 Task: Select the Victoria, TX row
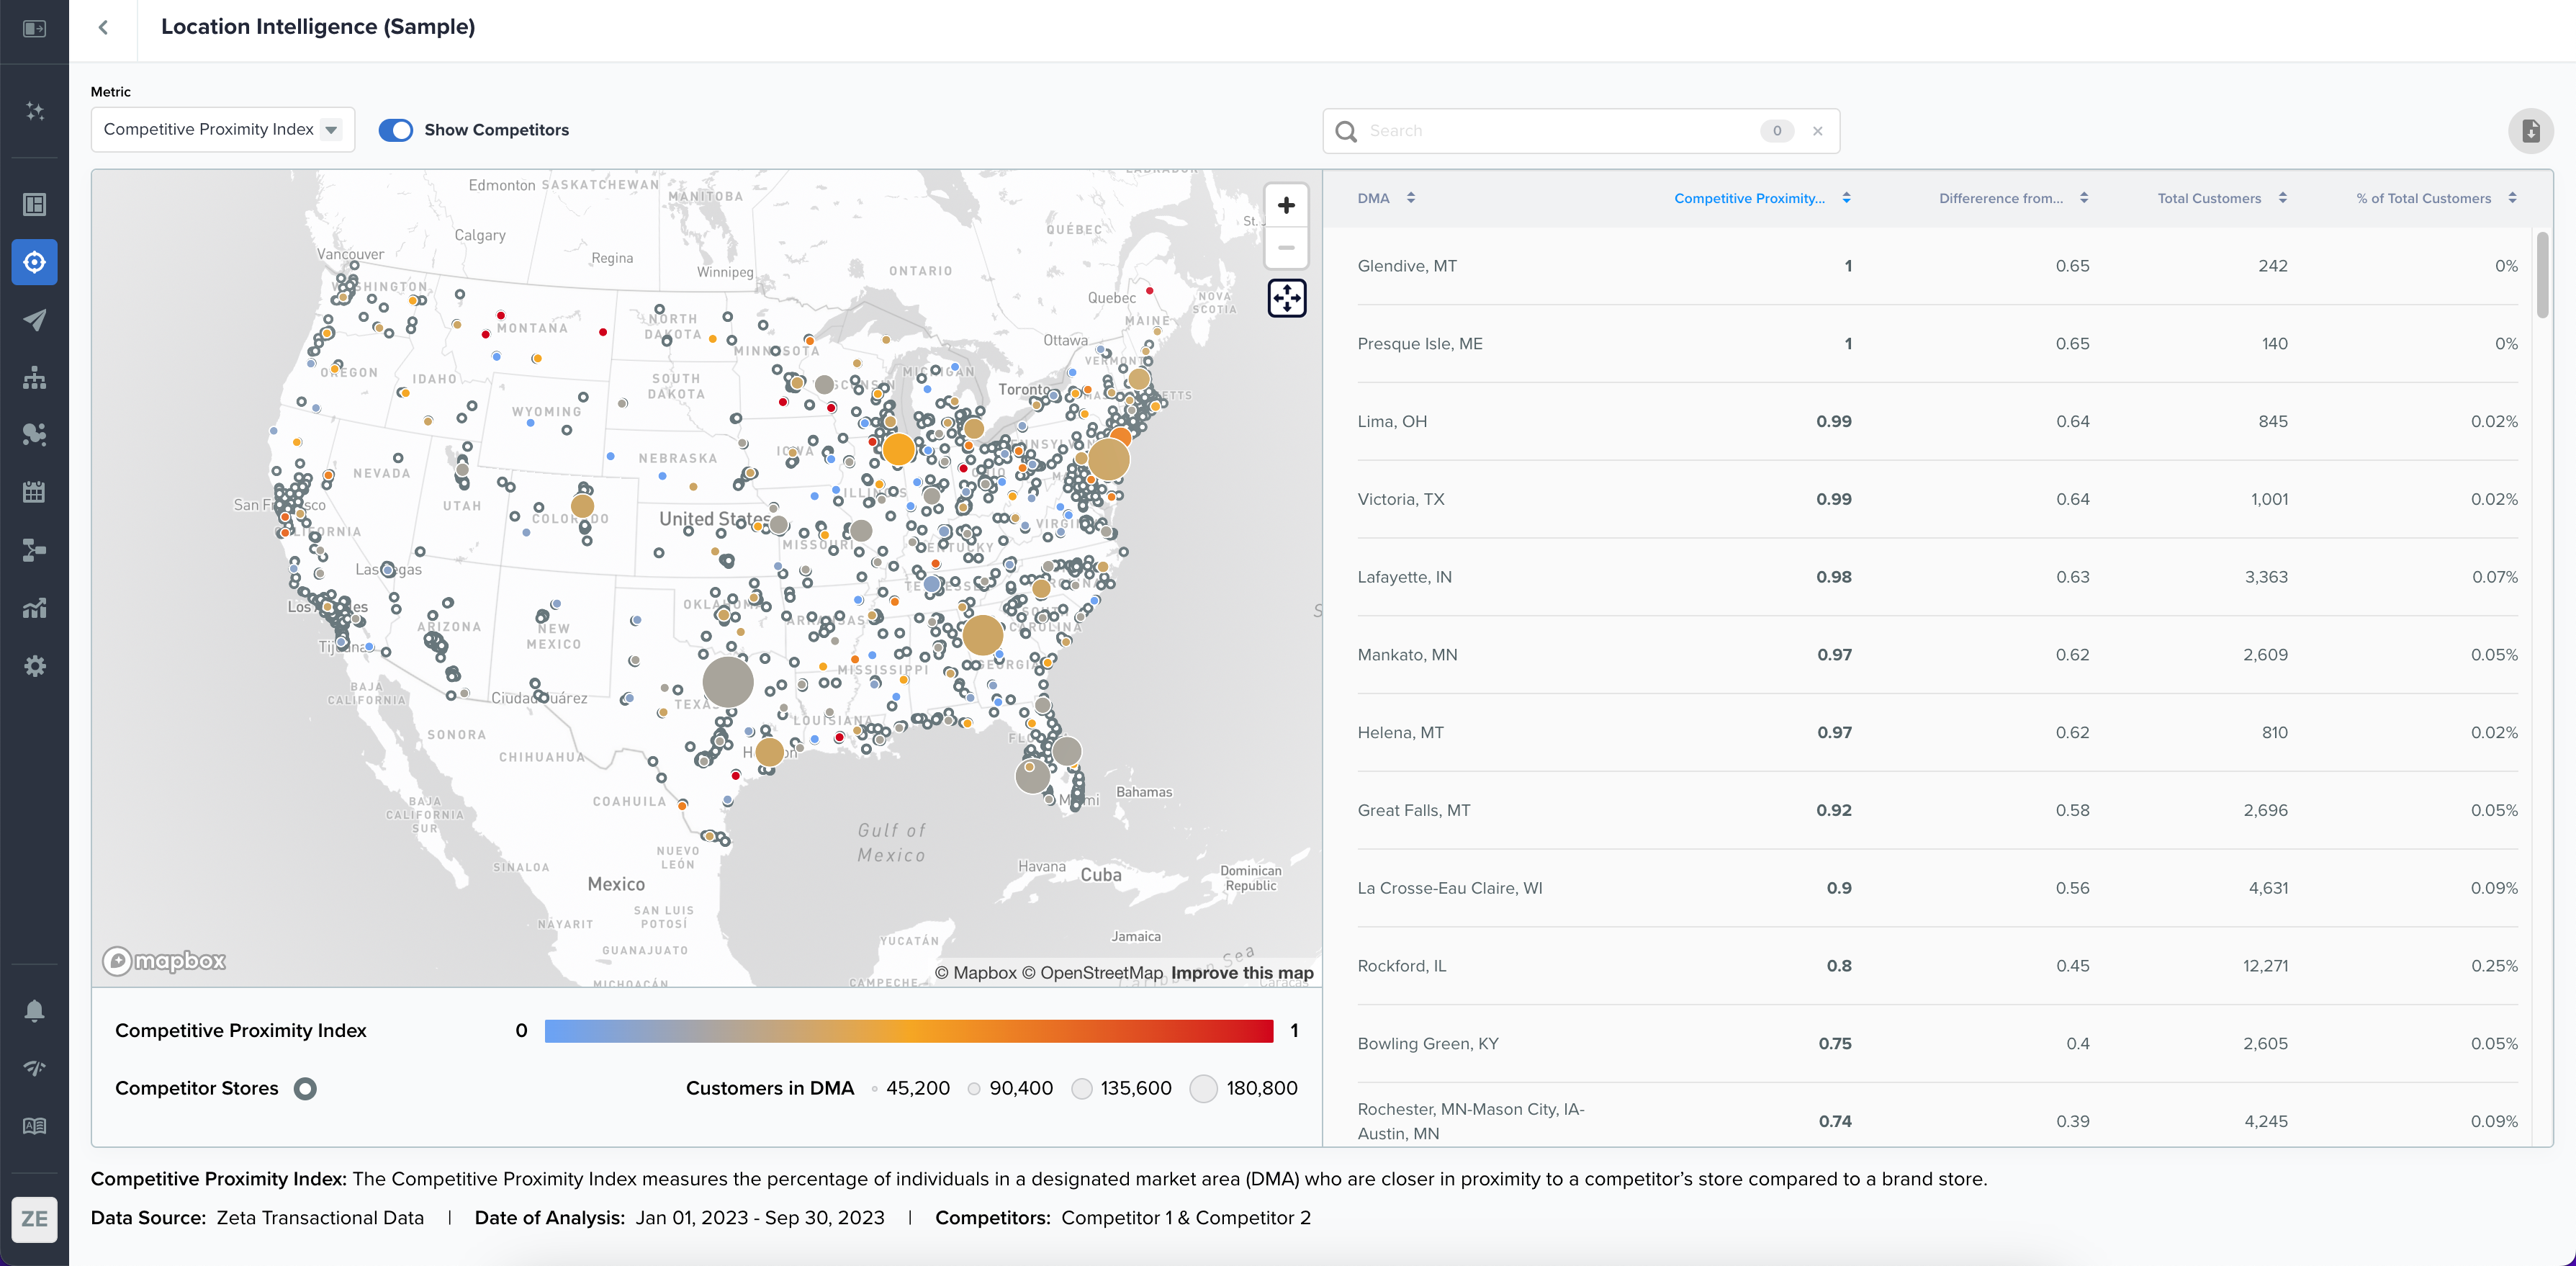[x=1937, y=499]
